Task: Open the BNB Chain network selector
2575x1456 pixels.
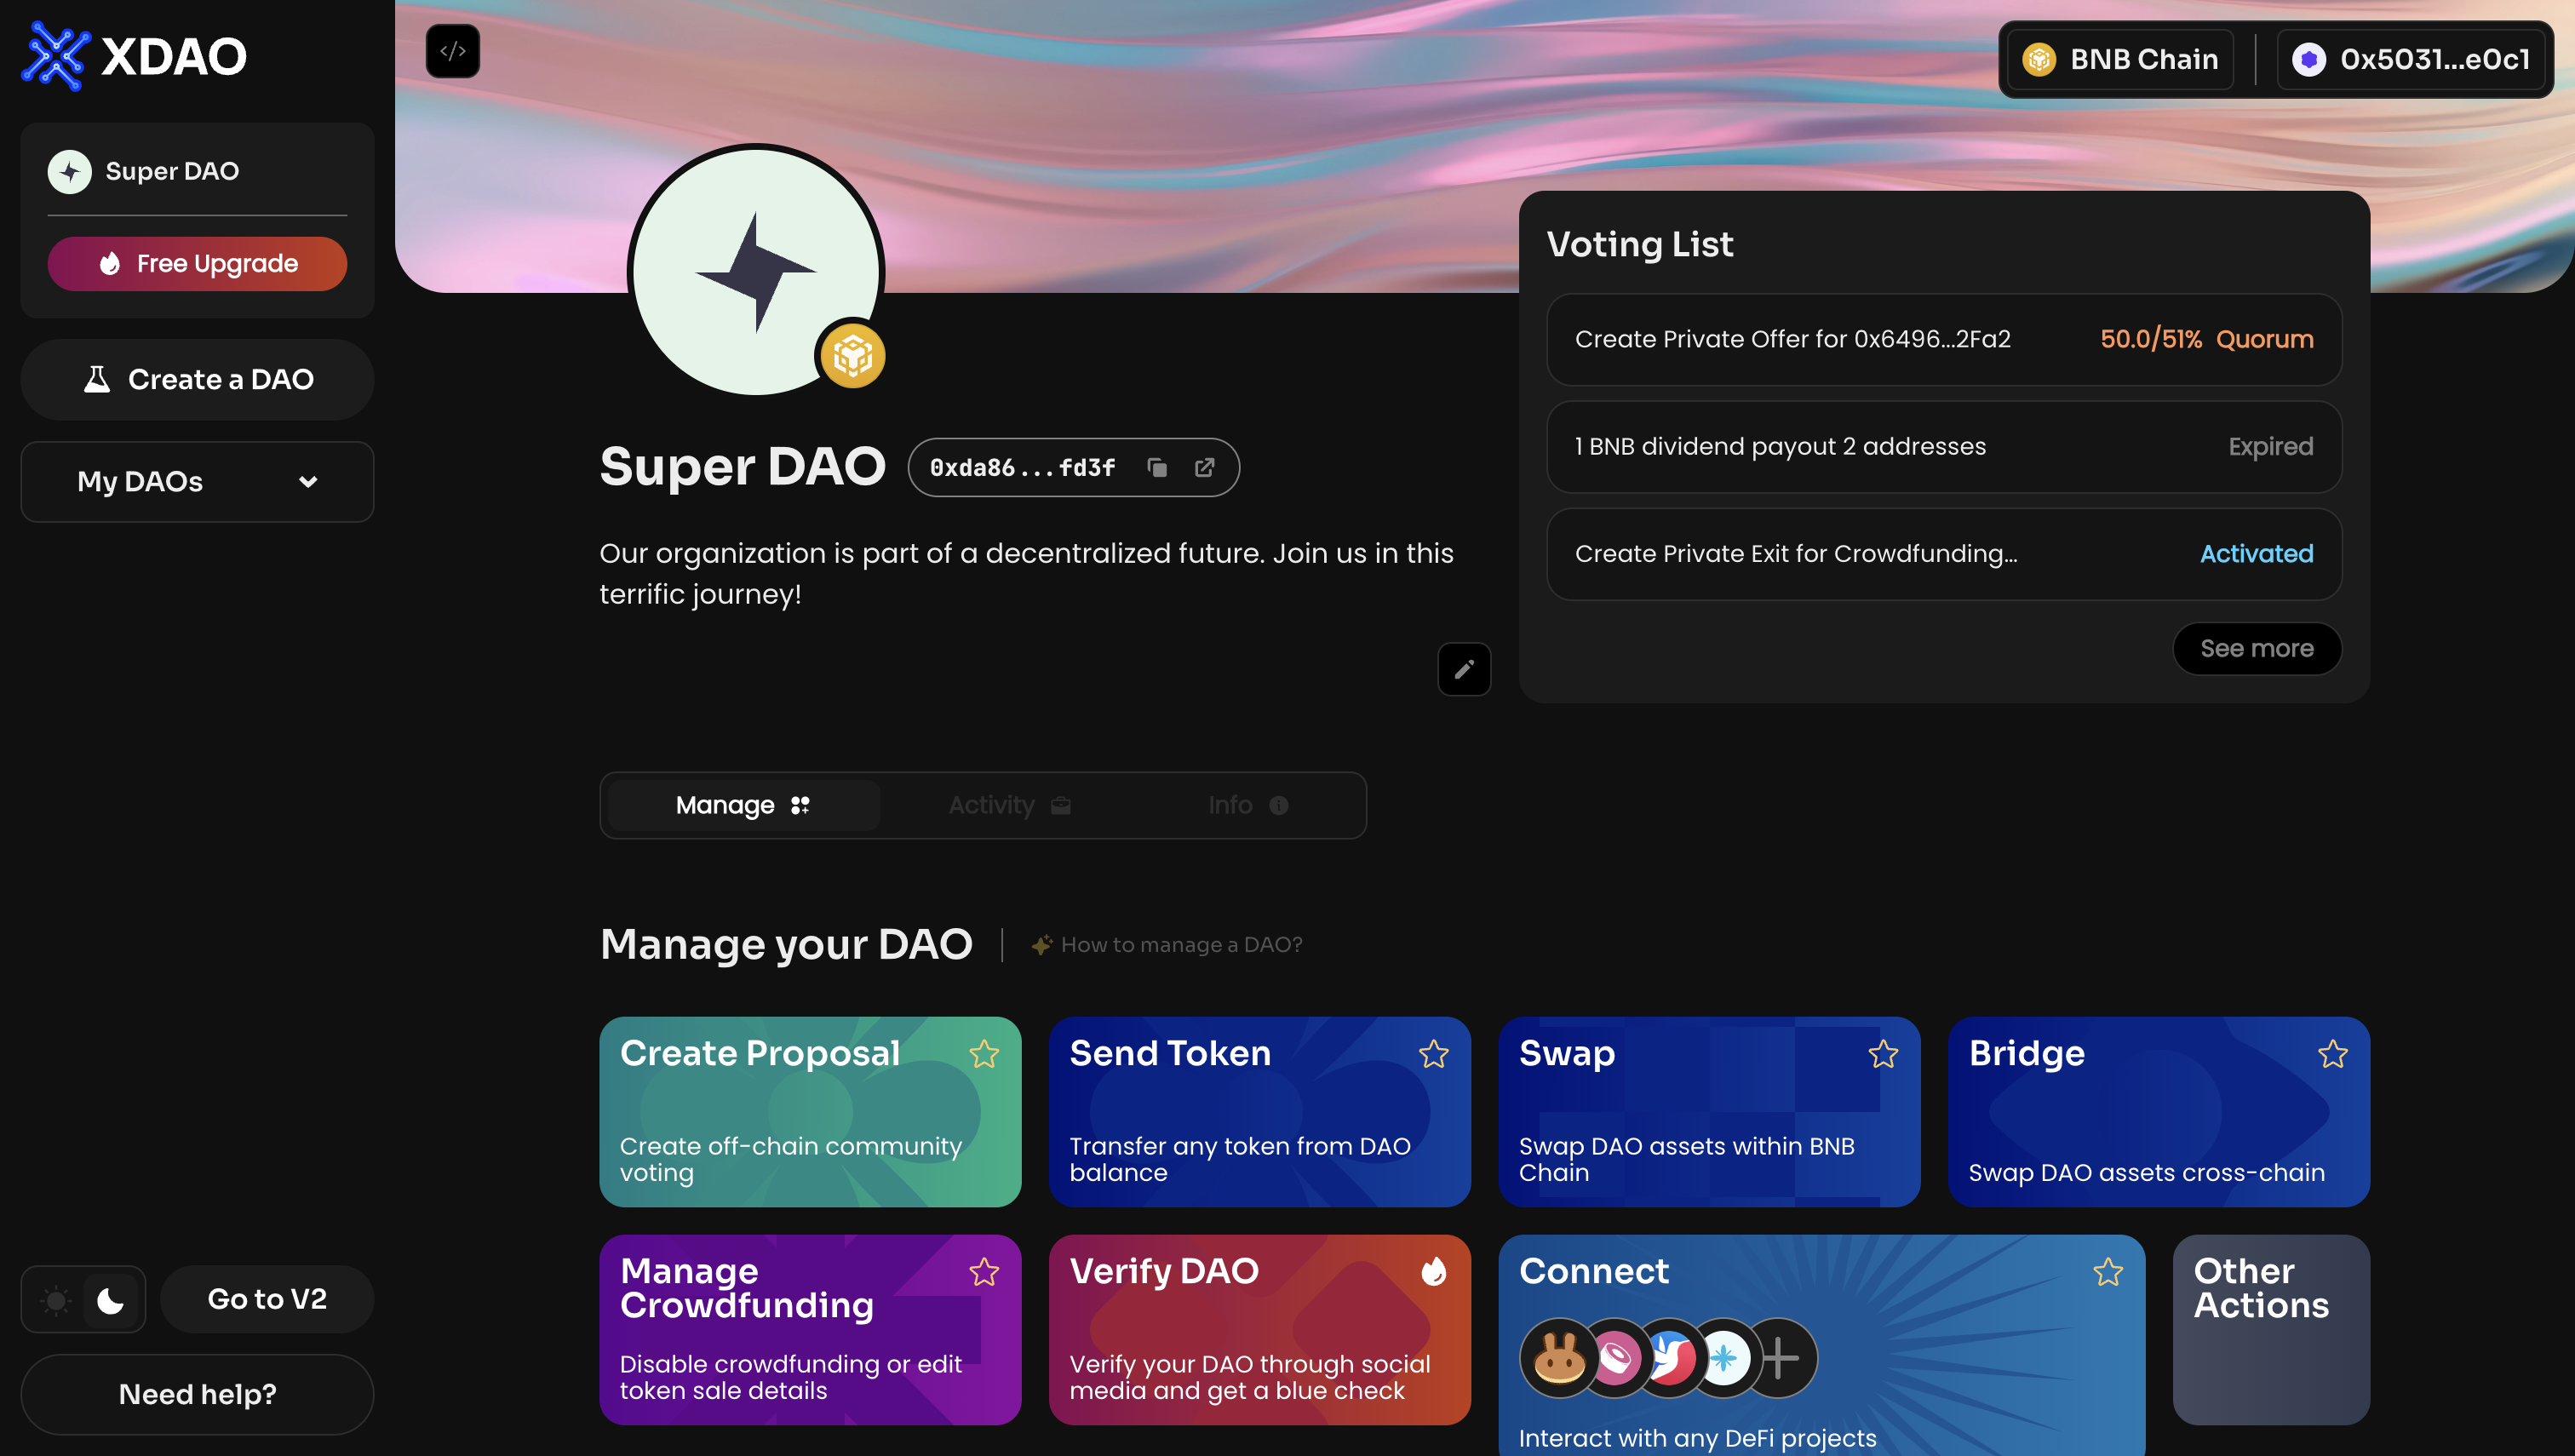Action: 2121,59
